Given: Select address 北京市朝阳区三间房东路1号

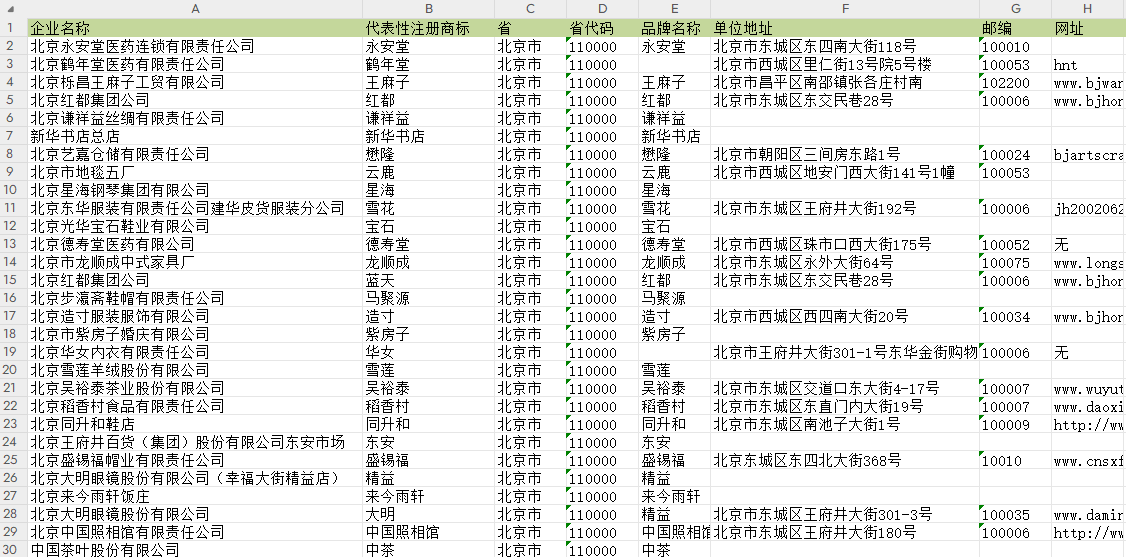Looking at the screenshot, I should pyautogui.click(x=845, y=154).
